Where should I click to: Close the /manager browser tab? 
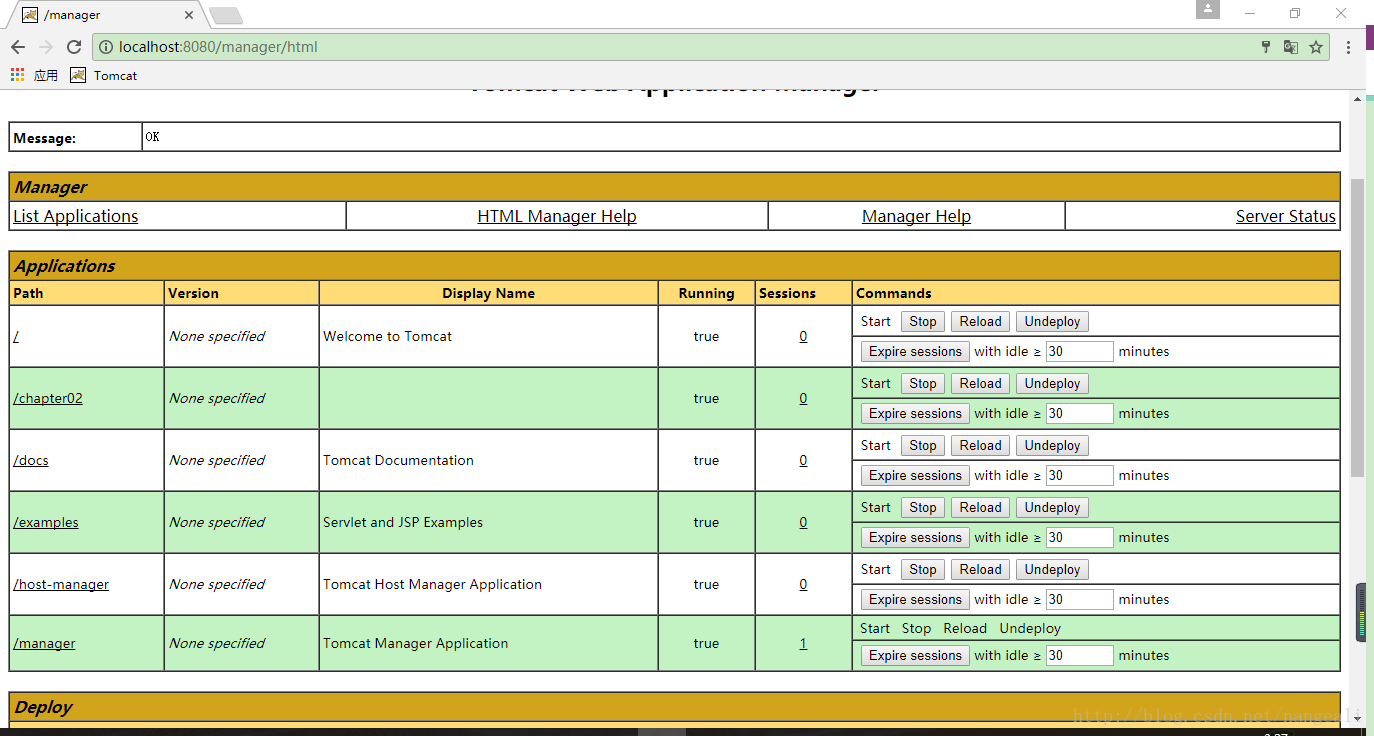189,15
